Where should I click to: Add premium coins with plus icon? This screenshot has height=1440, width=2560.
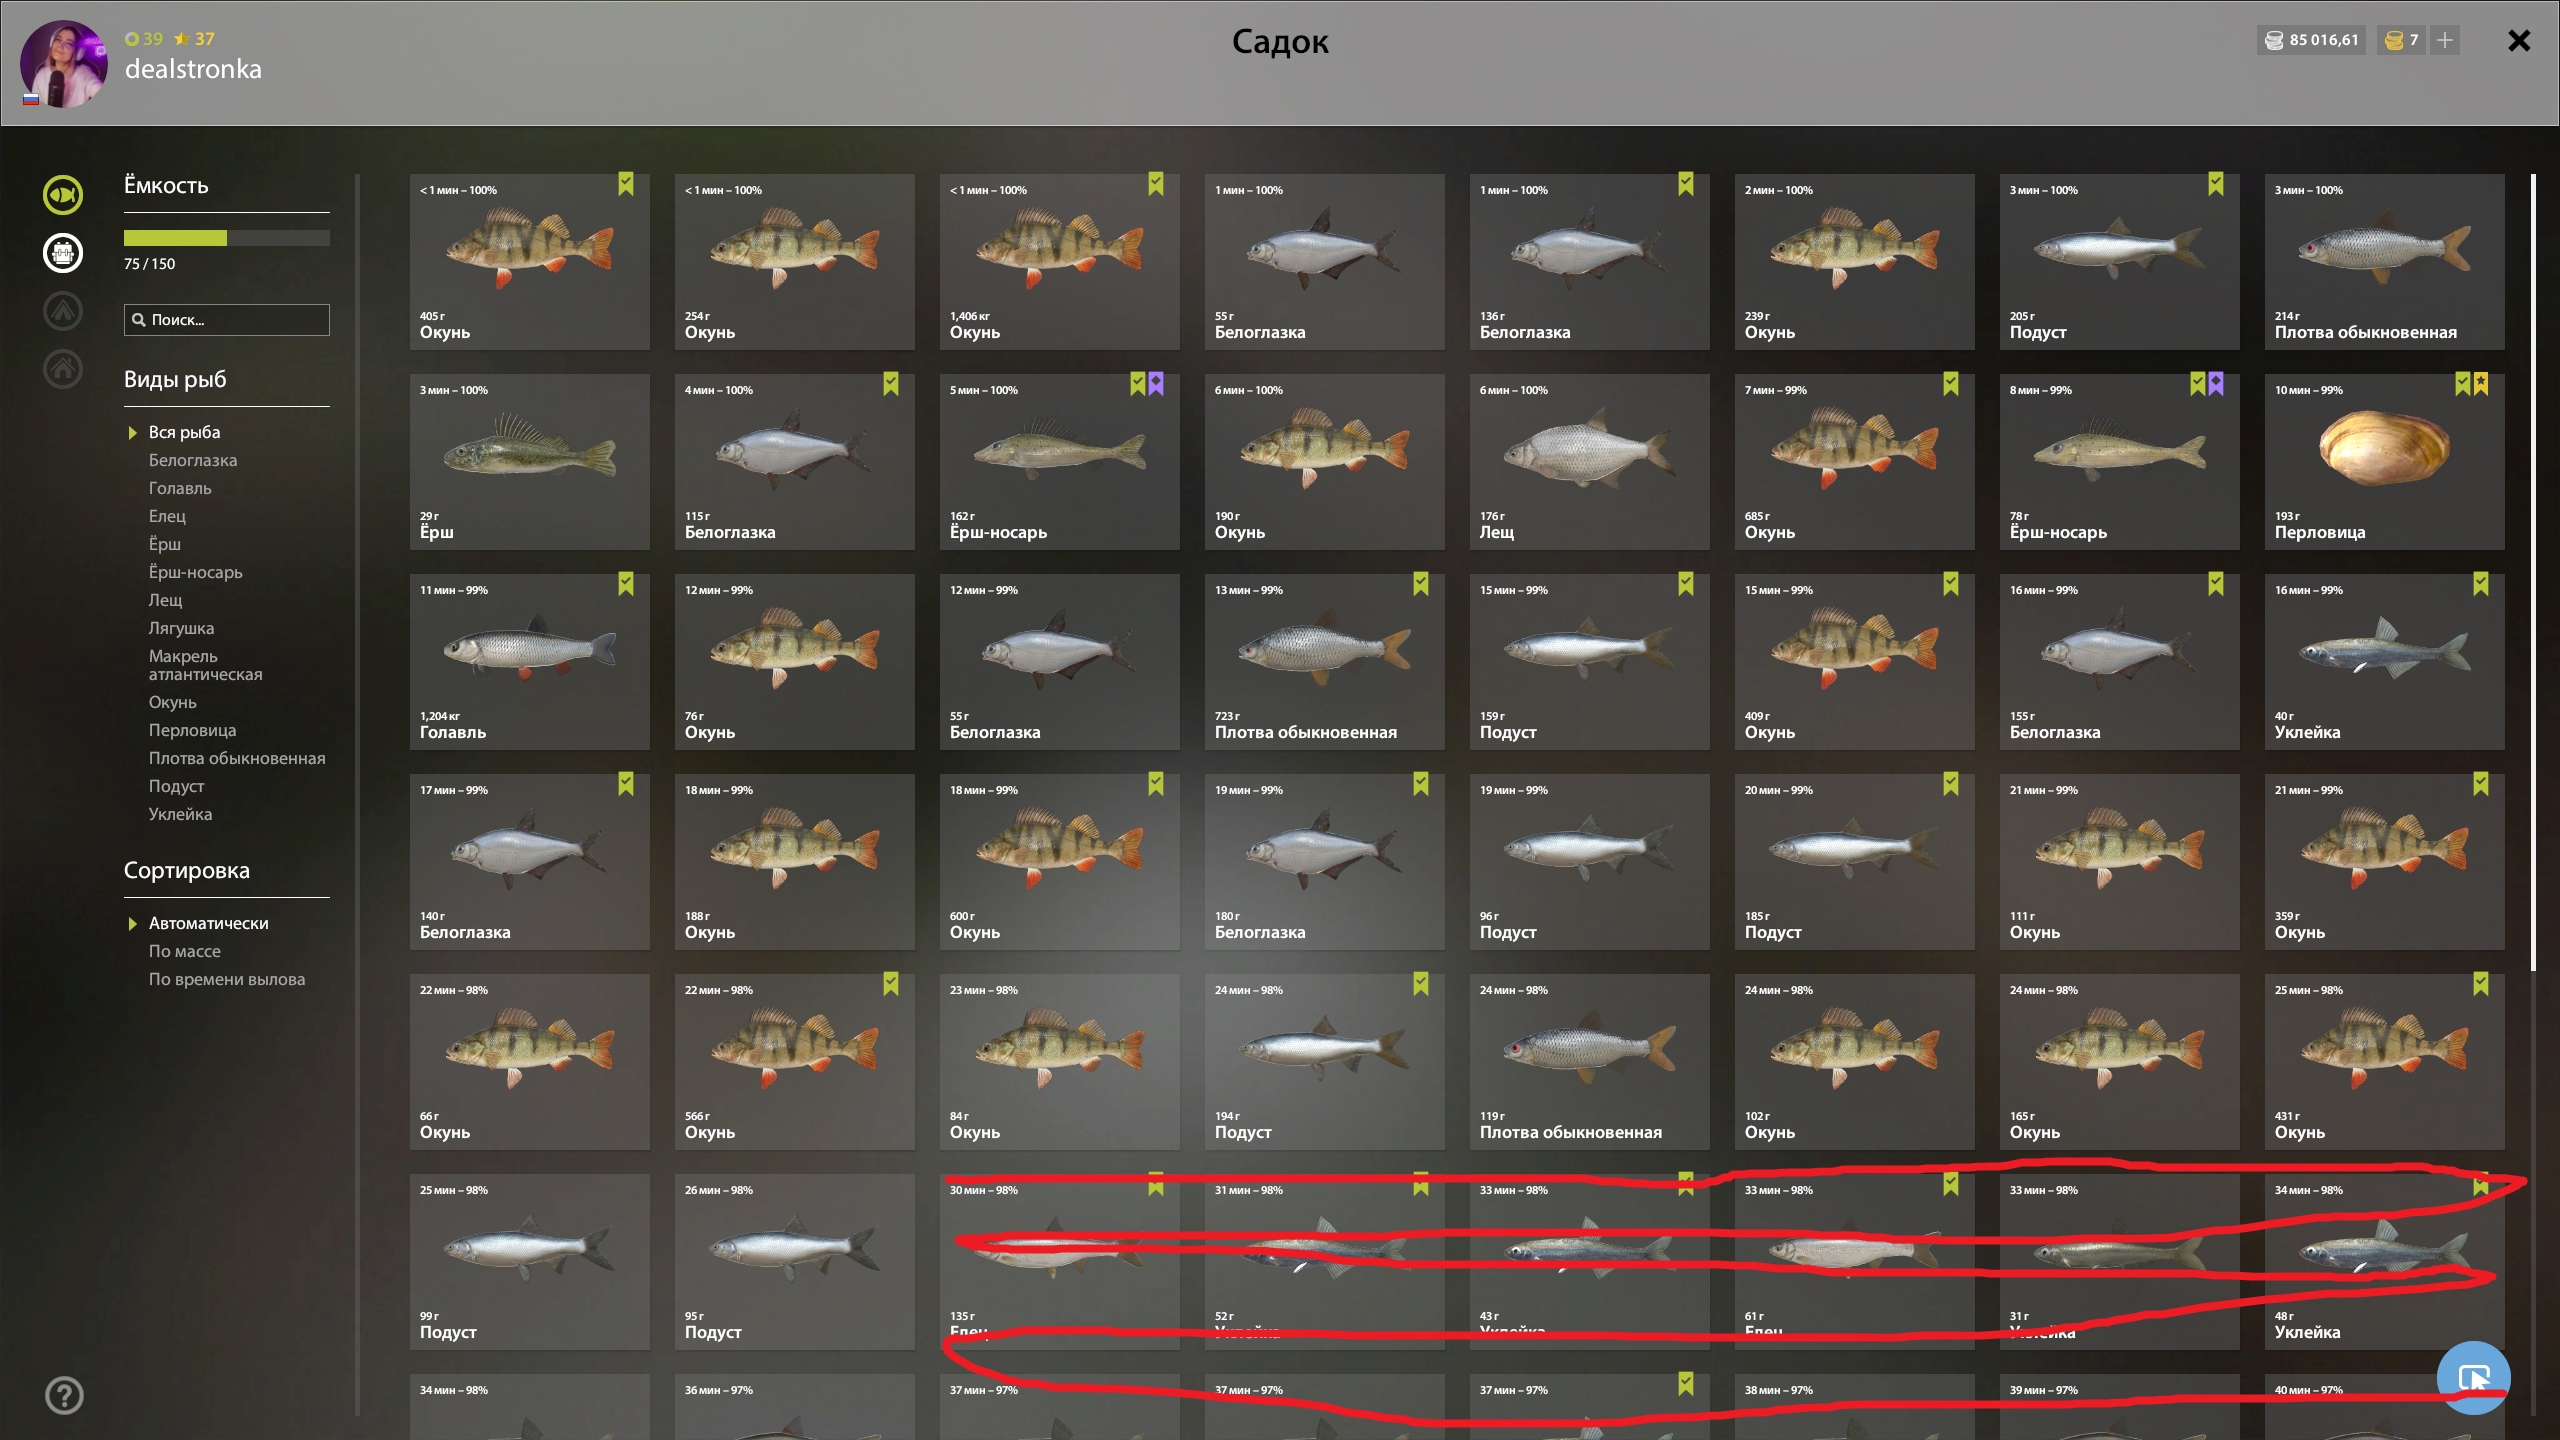point(2445,40)
